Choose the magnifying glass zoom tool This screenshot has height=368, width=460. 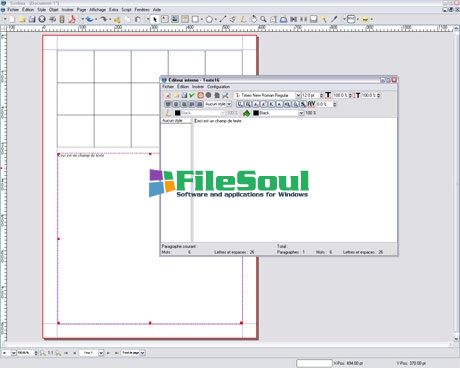[x=263, y=19]
